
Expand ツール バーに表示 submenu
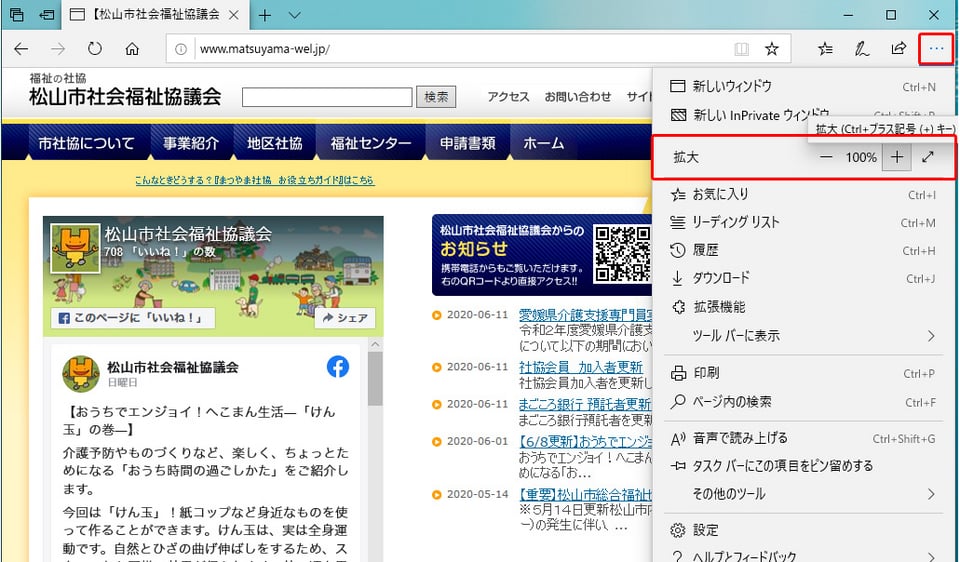[x=803, y=335]
